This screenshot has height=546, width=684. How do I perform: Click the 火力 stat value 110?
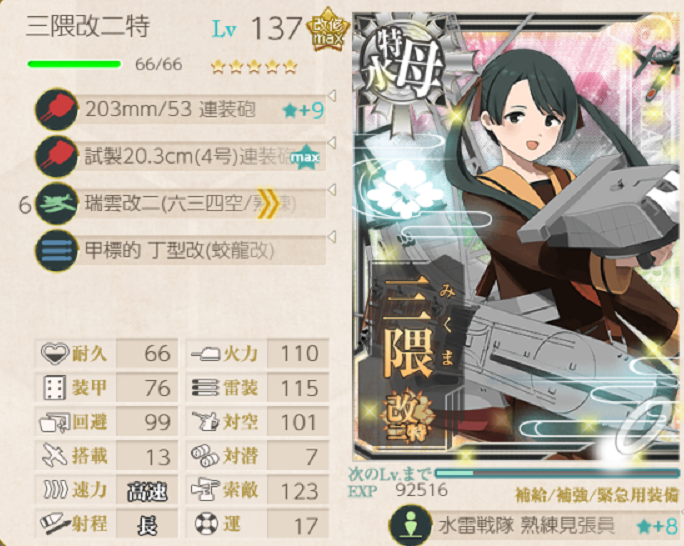pos(299,353)
